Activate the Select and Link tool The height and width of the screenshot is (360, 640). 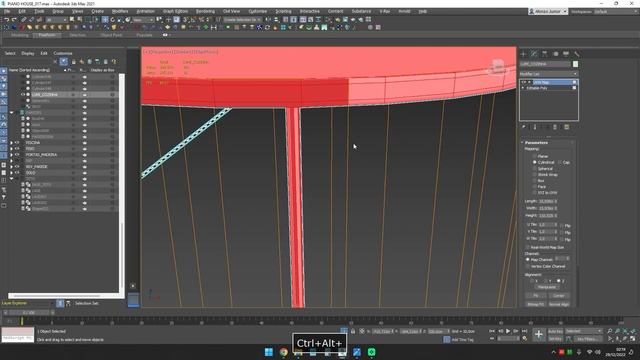[24, 20]
